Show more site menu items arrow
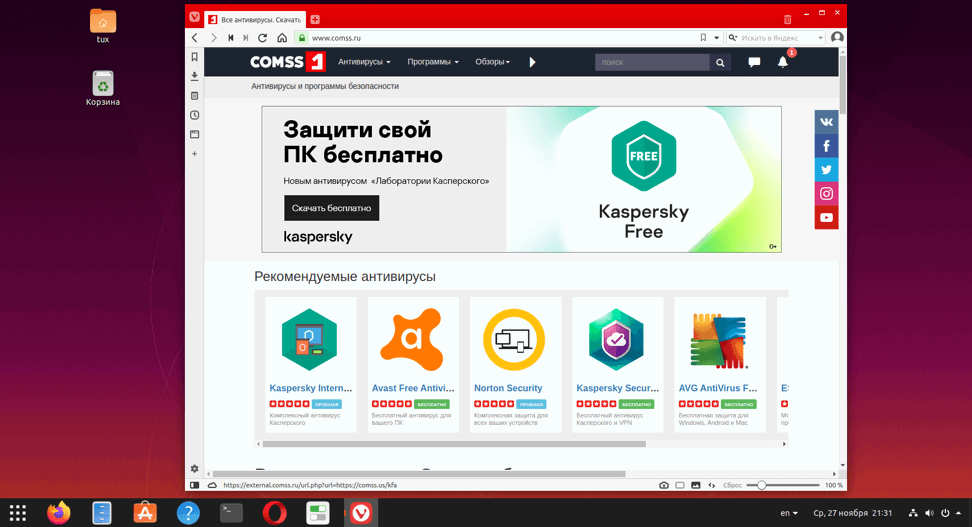 tap(532, 62)
